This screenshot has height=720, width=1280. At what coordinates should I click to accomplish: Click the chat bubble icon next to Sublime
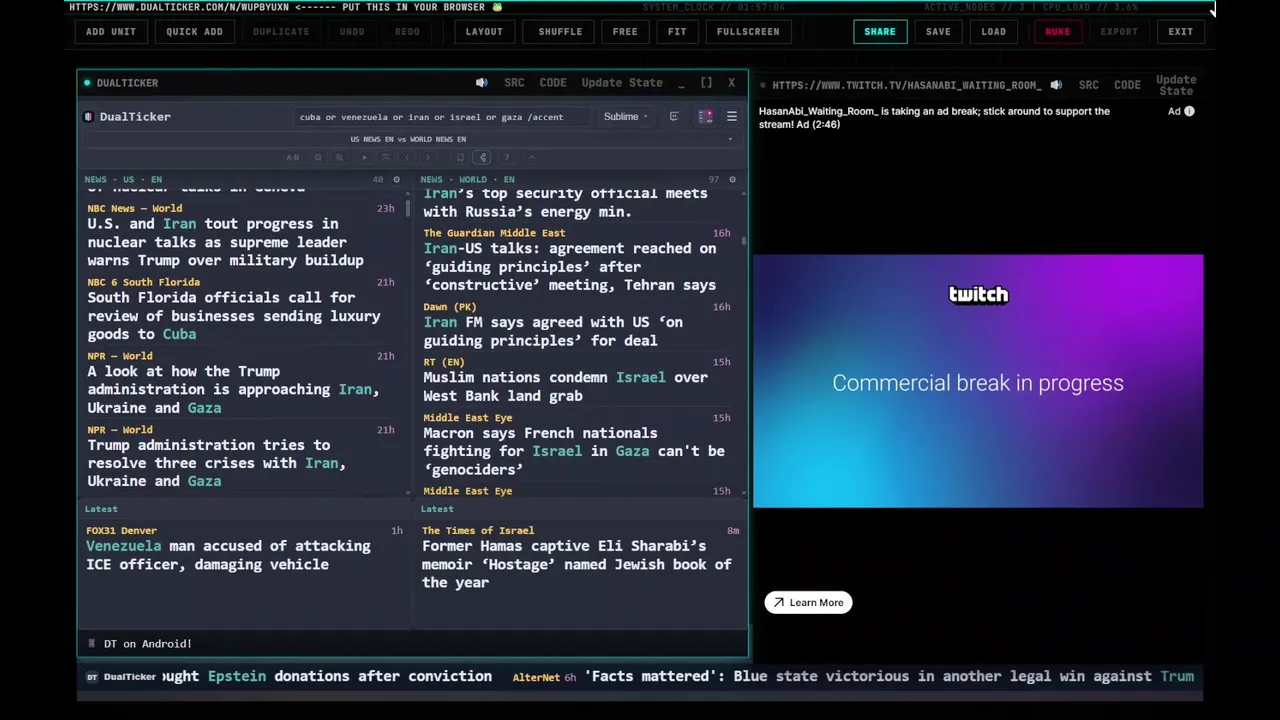674,117
